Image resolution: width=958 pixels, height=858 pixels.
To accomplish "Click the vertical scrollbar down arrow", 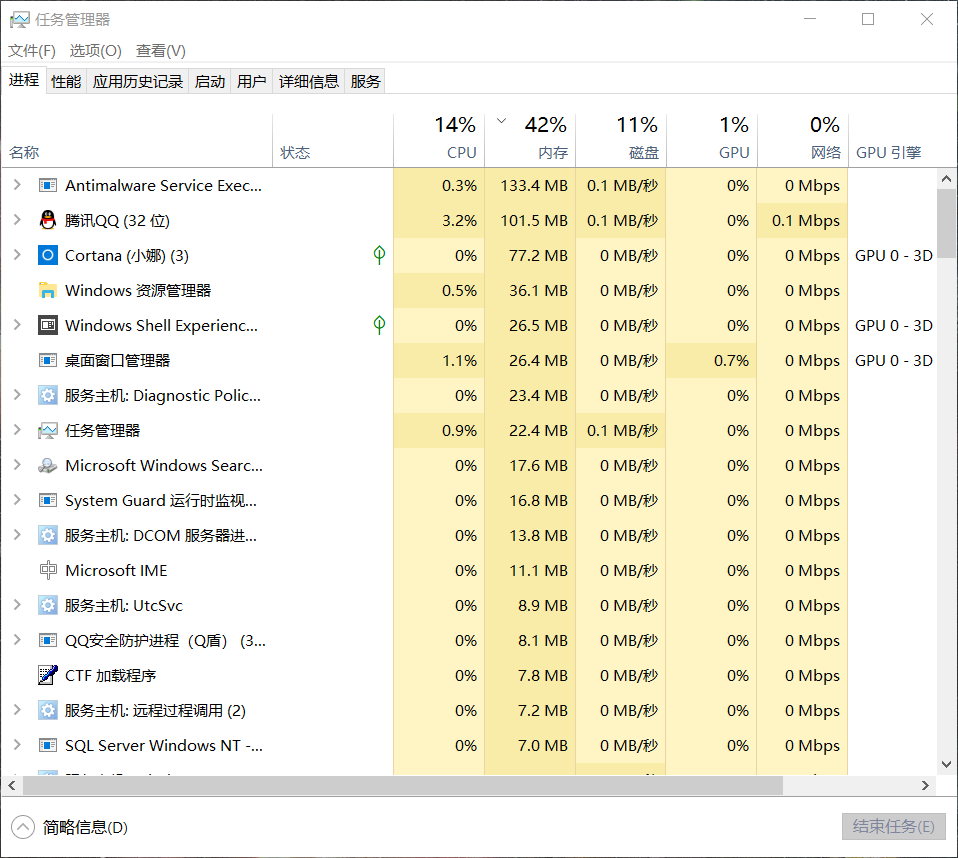I will pos(946,764).
